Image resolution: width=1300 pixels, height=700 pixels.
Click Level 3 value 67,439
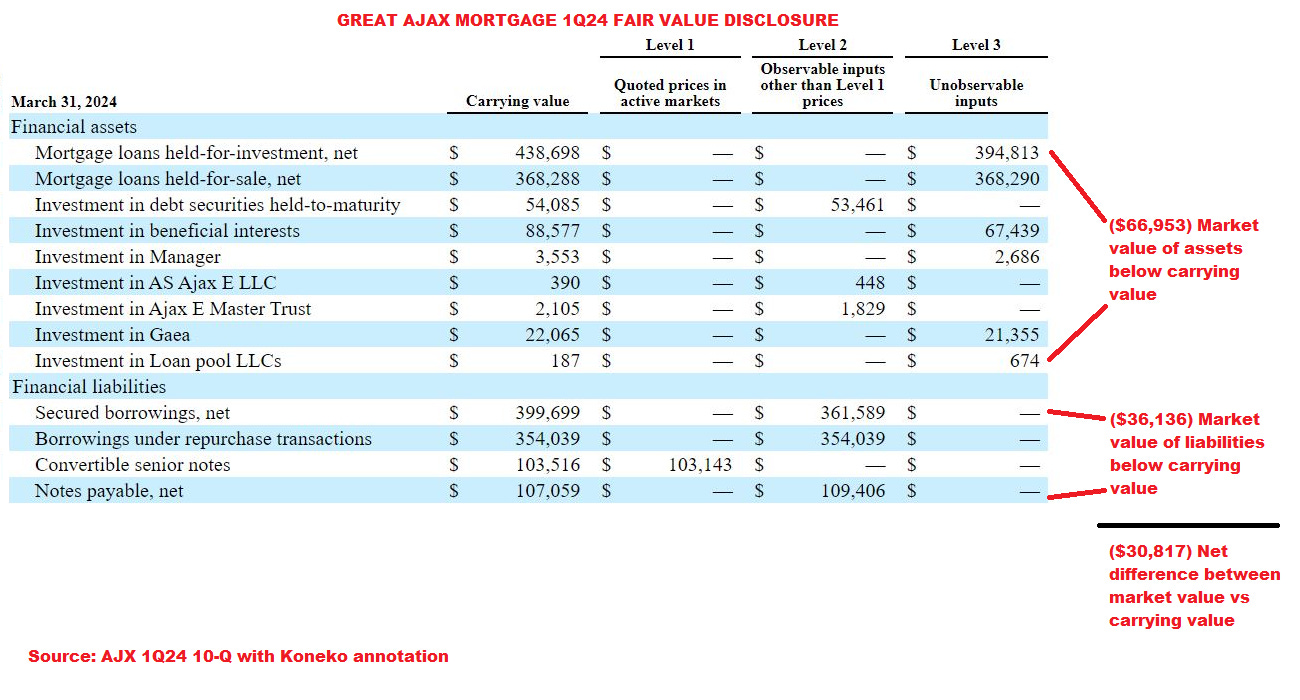tap(1012, 231)
